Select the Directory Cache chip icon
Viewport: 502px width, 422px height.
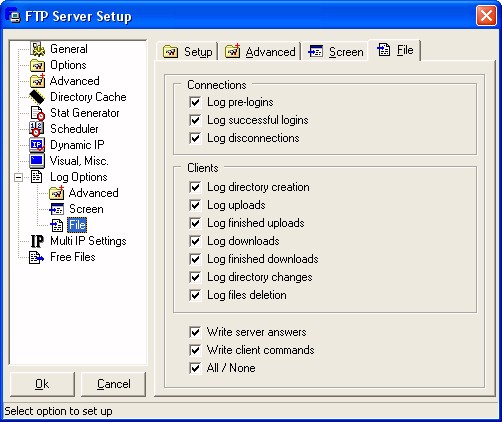click(37, 97)
